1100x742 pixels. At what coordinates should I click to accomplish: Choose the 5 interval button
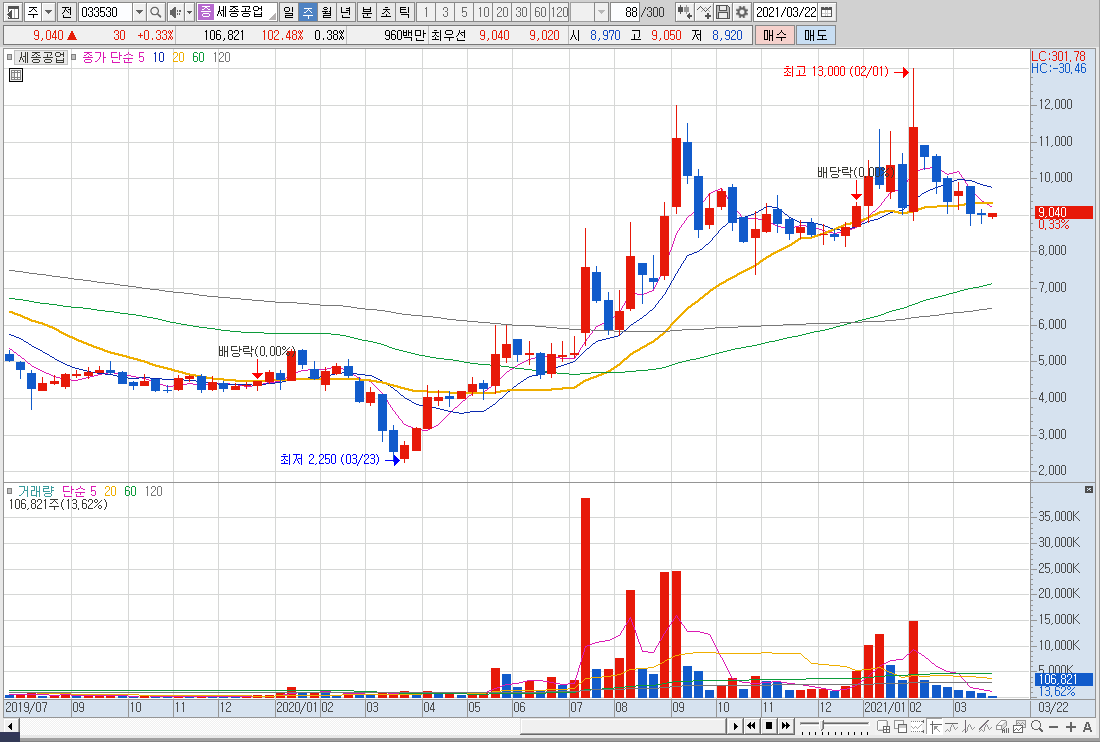(x=464, y=12)
